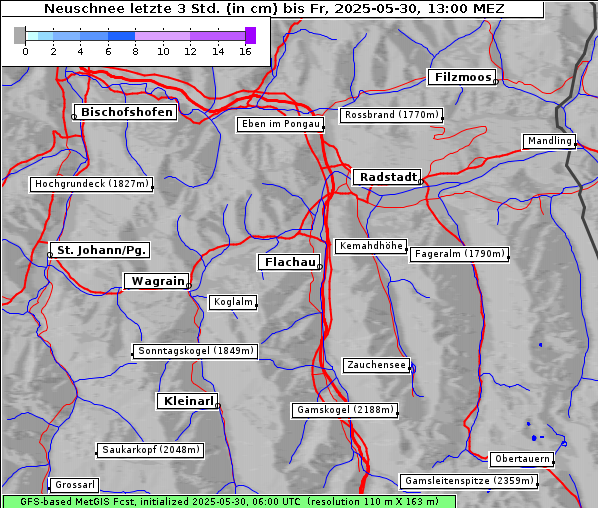Viewport: 598px width, 508px height.
Task: Click the Wagrain location marker circle
Action: (188, 286)
